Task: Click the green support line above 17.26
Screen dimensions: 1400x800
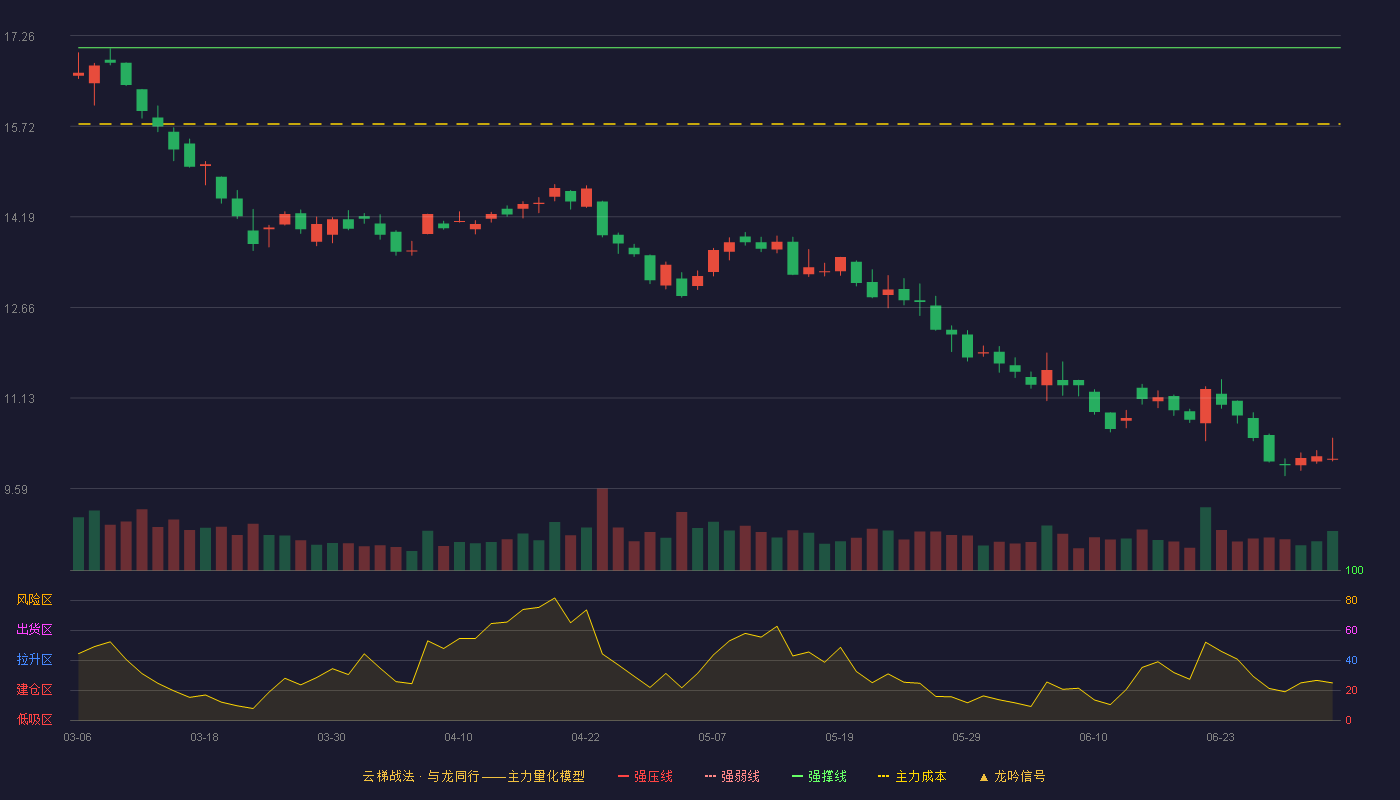Action: [x=709, y=47]
